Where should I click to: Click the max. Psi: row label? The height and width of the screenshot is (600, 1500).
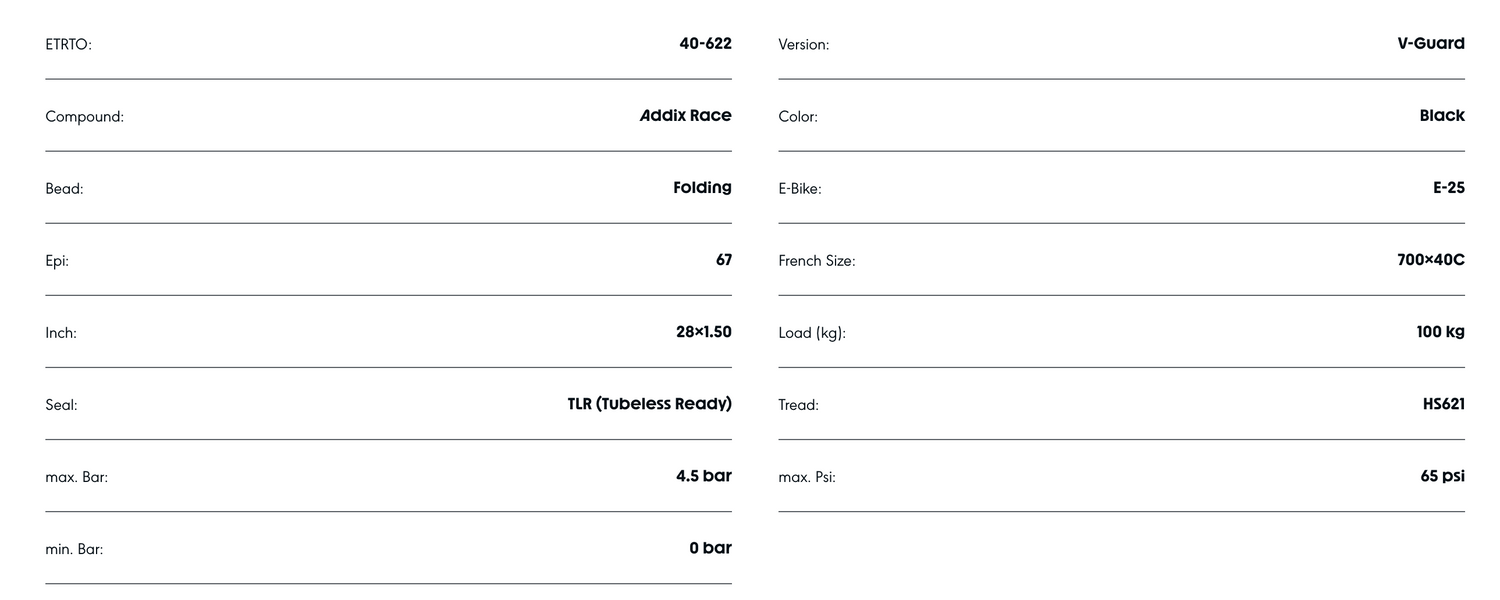click(x=807, y=477)
